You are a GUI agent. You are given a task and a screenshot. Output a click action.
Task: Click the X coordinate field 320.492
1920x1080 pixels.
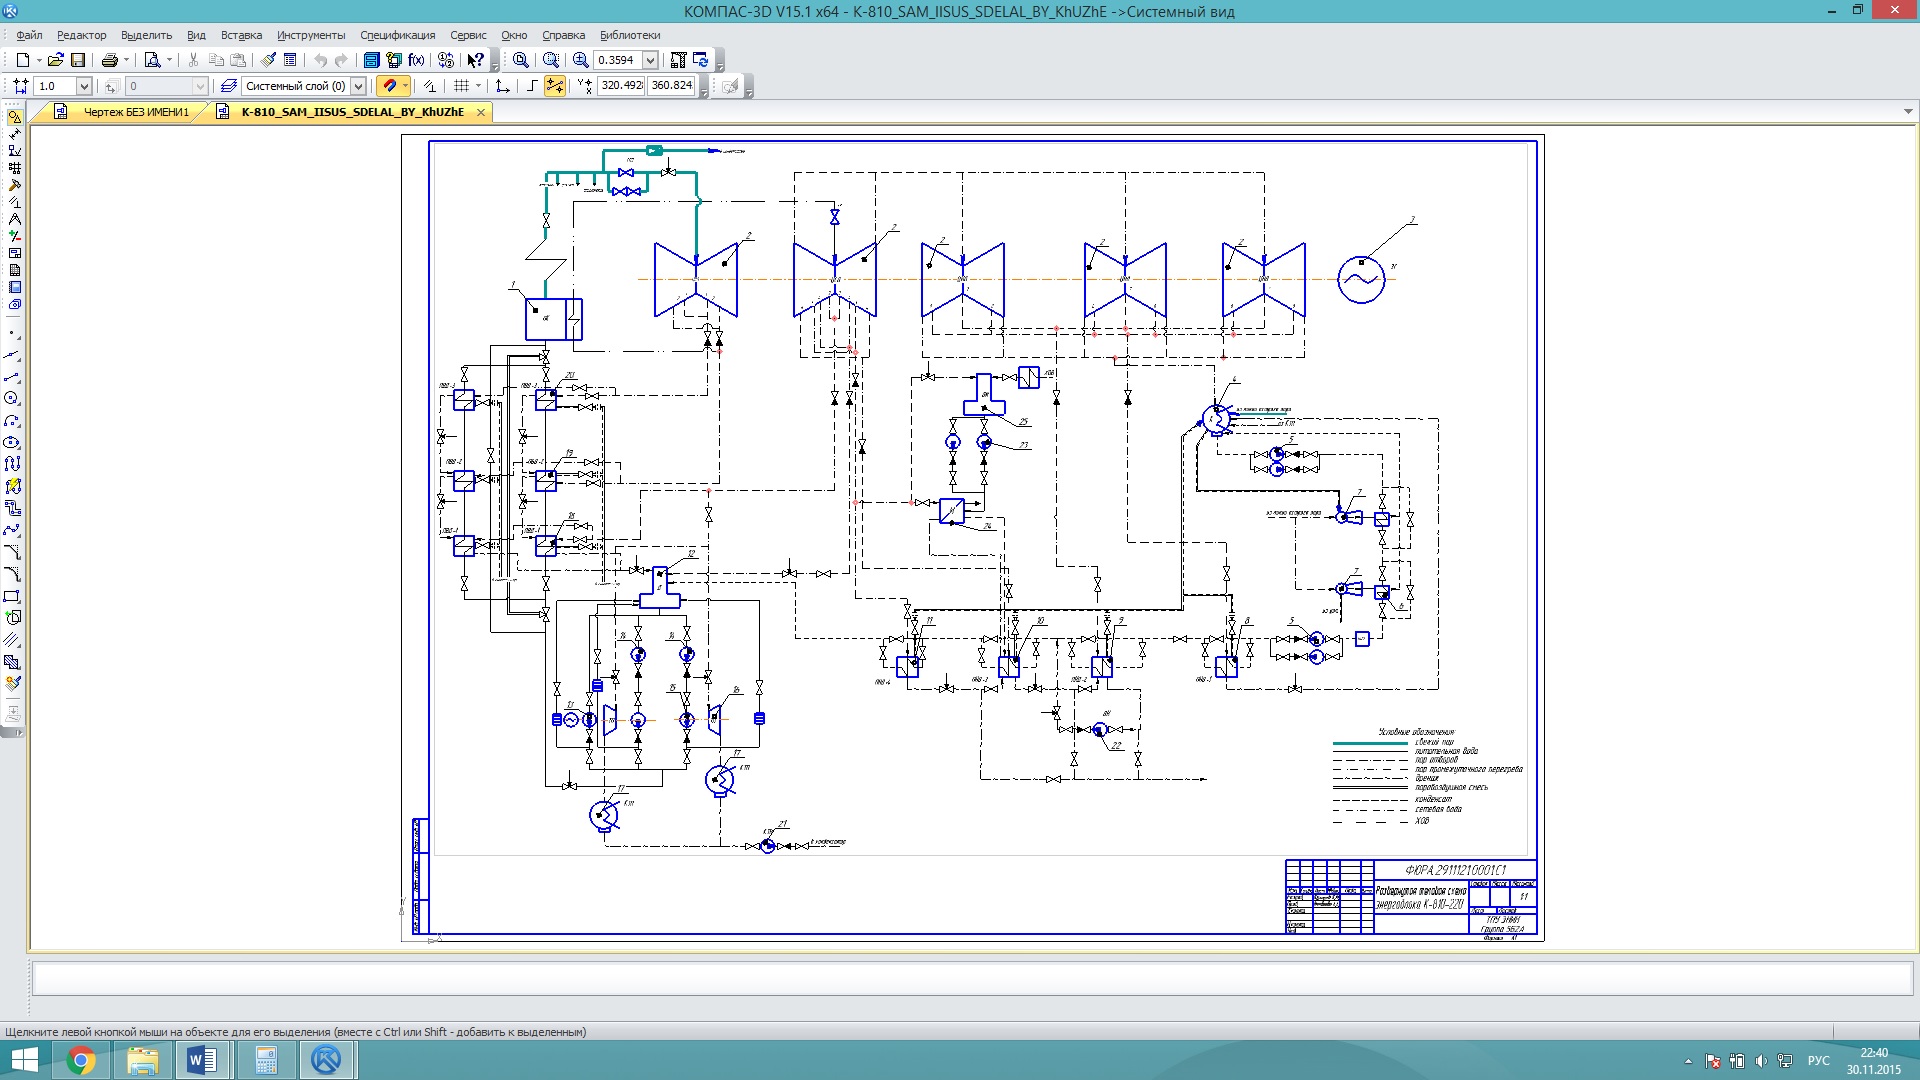tap(621, 86)
